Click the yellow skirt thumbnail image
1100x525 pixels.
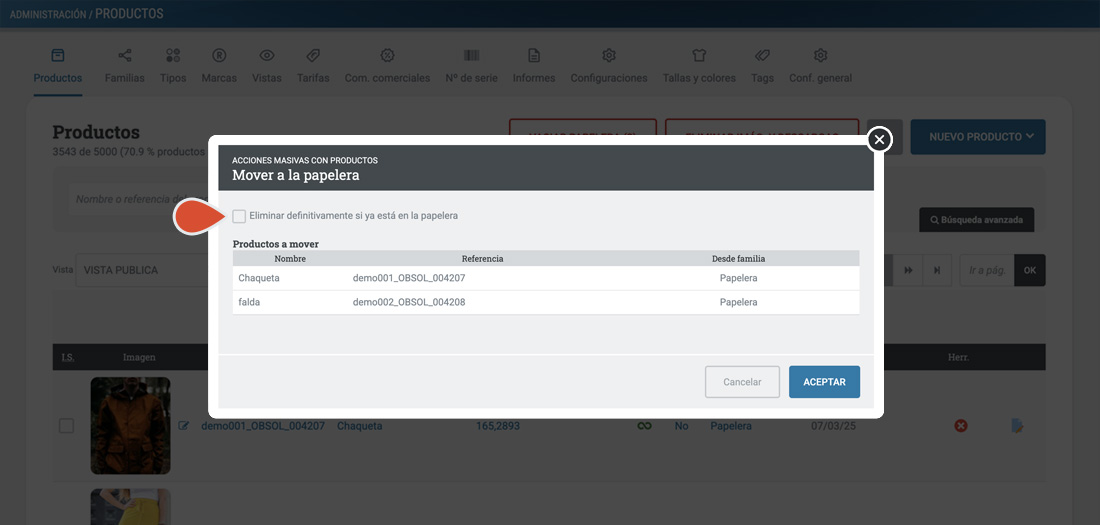point(130,507)
